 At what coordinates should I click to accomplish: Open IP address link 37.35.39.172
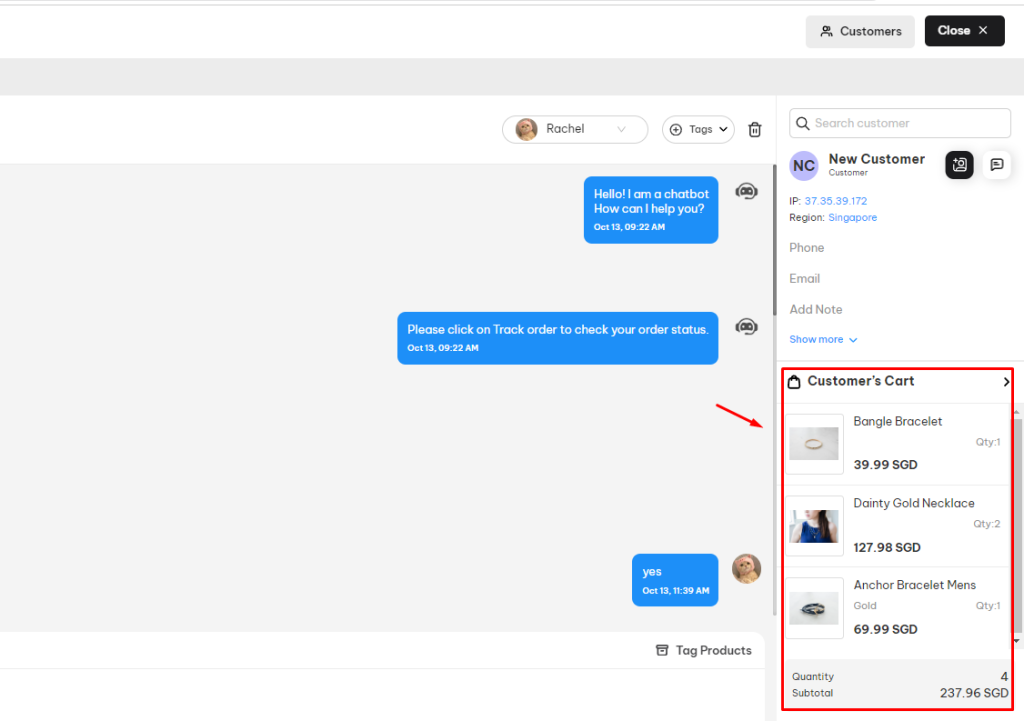[x=835, y=200]
